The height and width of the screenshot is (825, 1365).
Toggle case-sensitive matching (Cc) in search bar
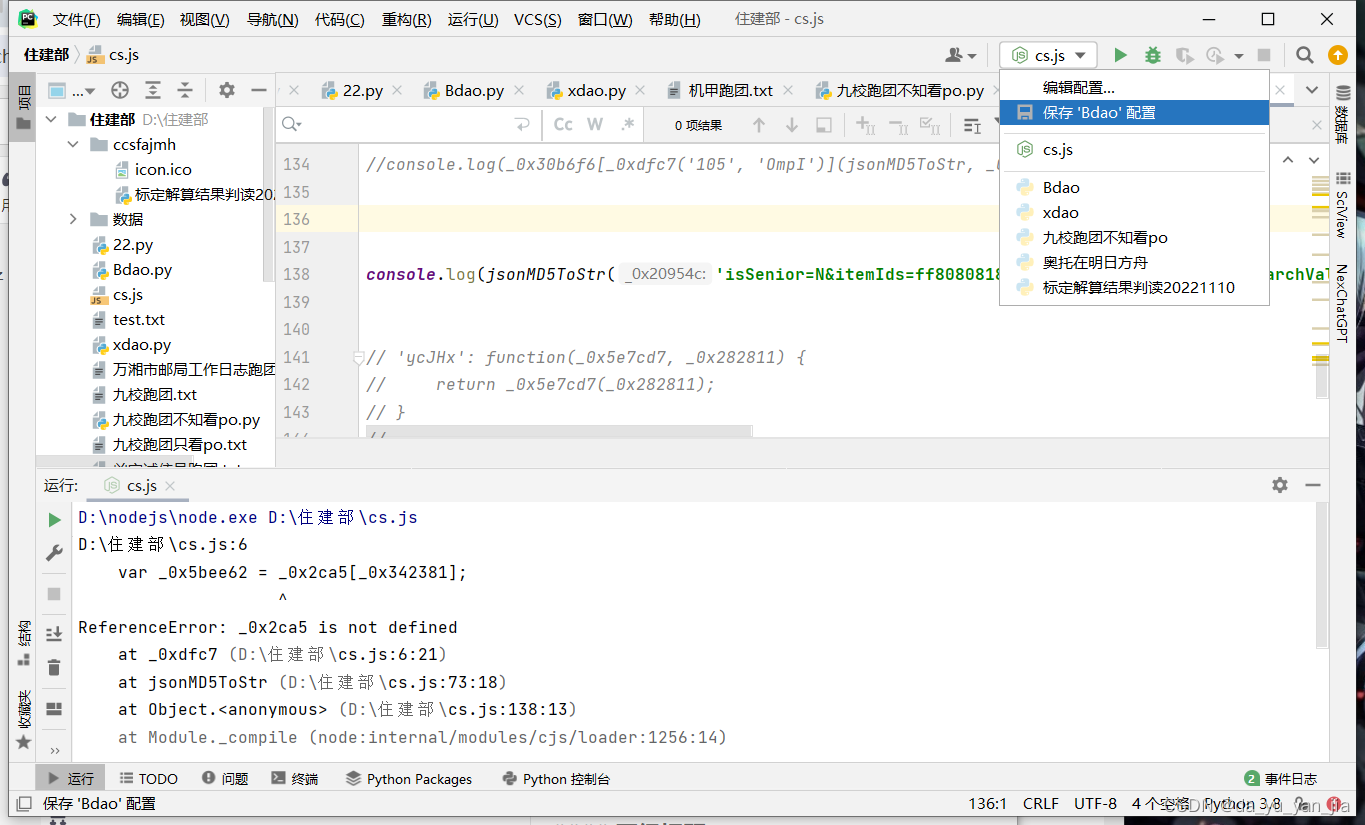(563, 124)
